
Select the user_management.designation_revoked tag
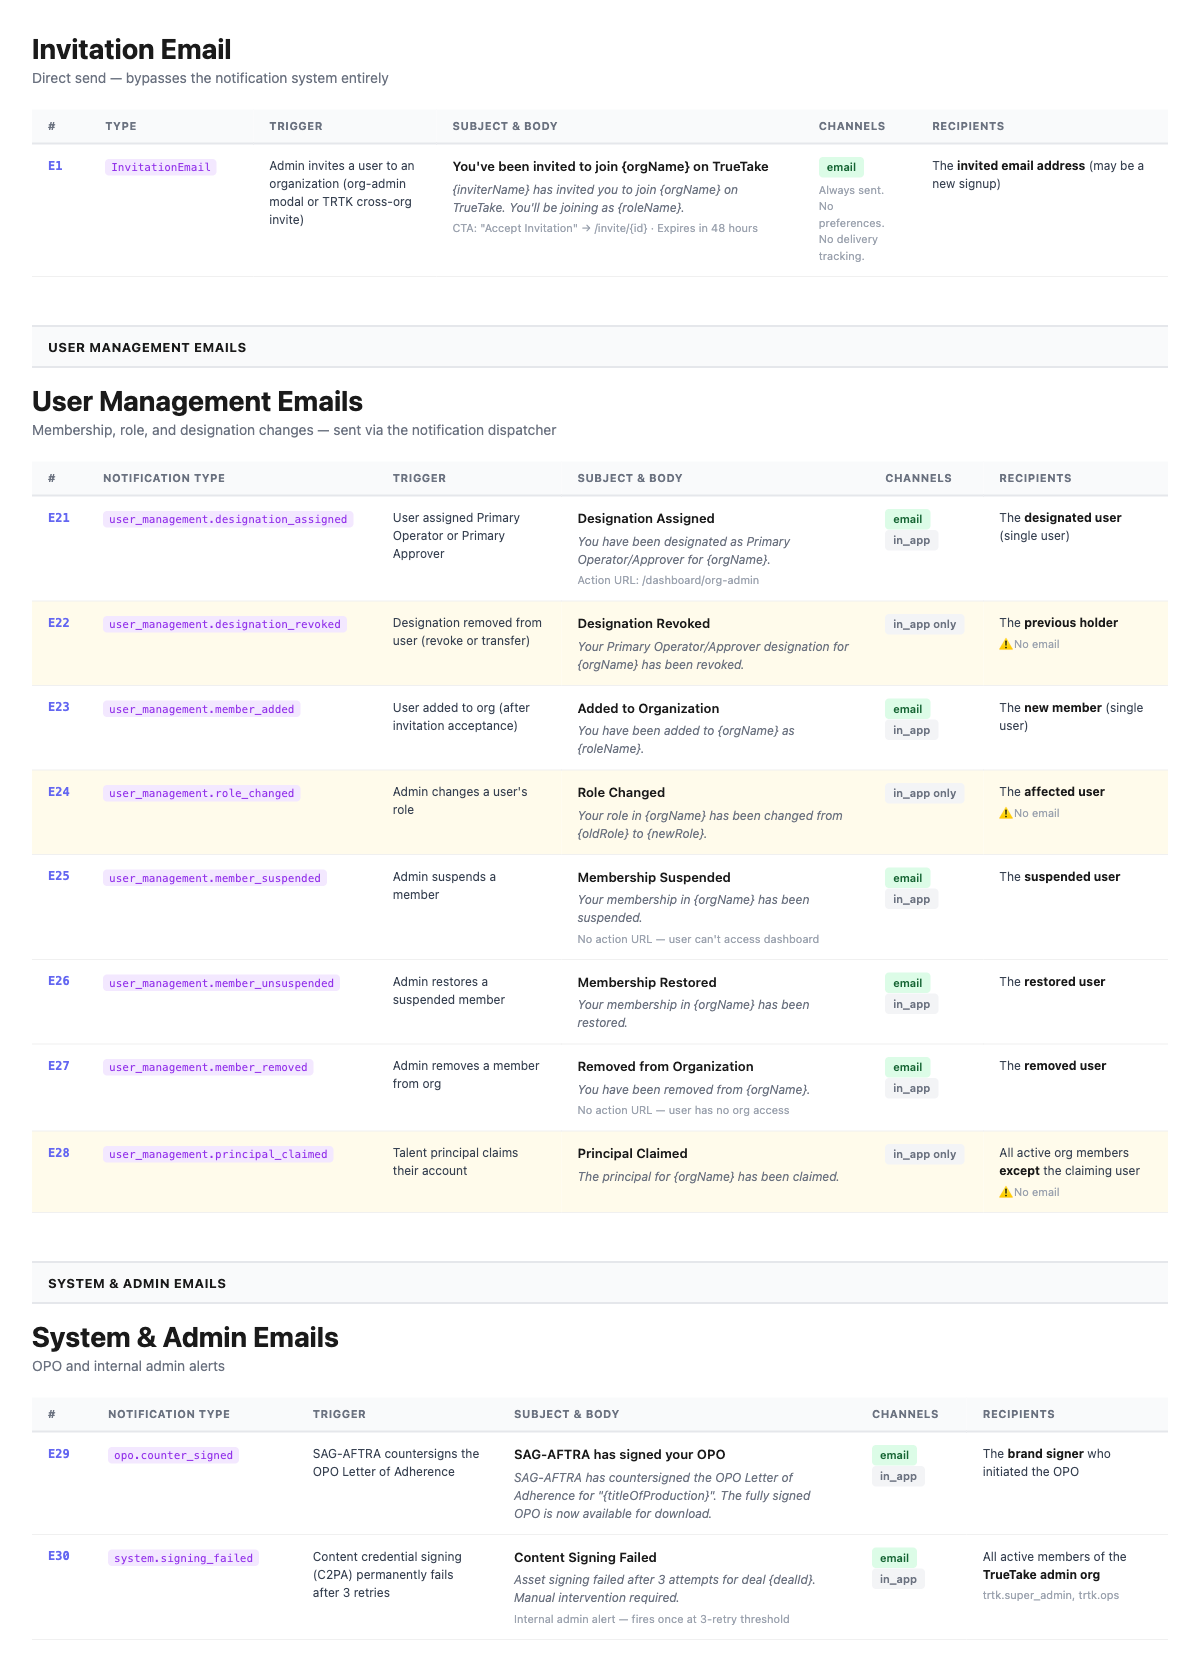click(225, 624)
